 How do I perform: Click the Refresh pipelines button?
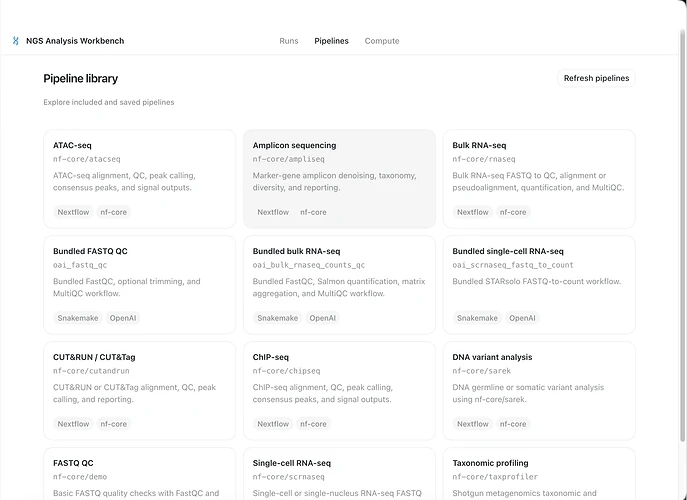point(596,78)
